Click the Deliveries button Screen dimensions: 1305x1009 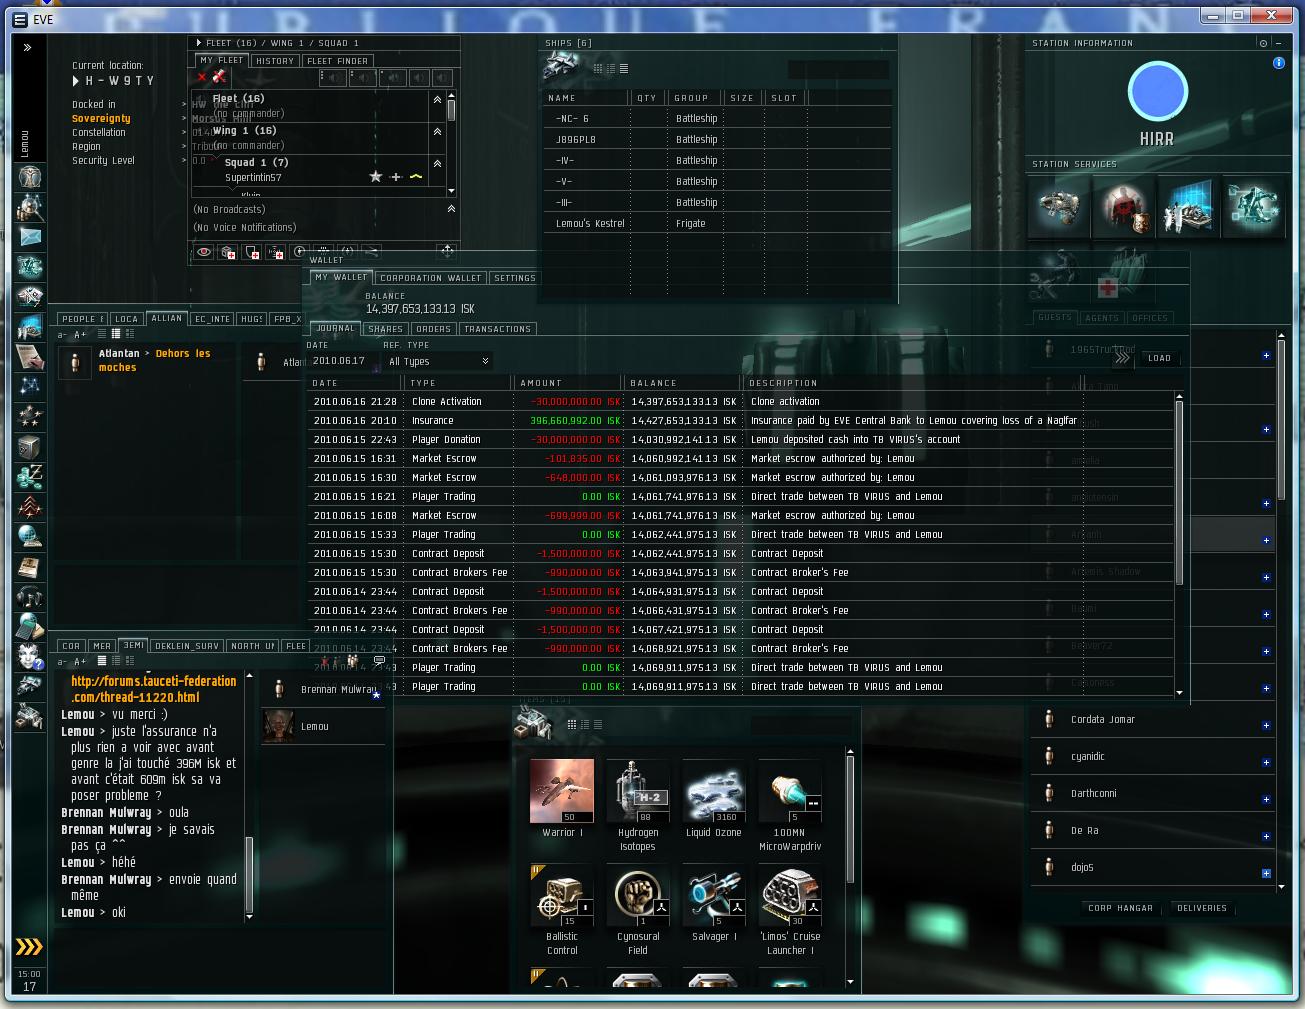pos(1202,908)
